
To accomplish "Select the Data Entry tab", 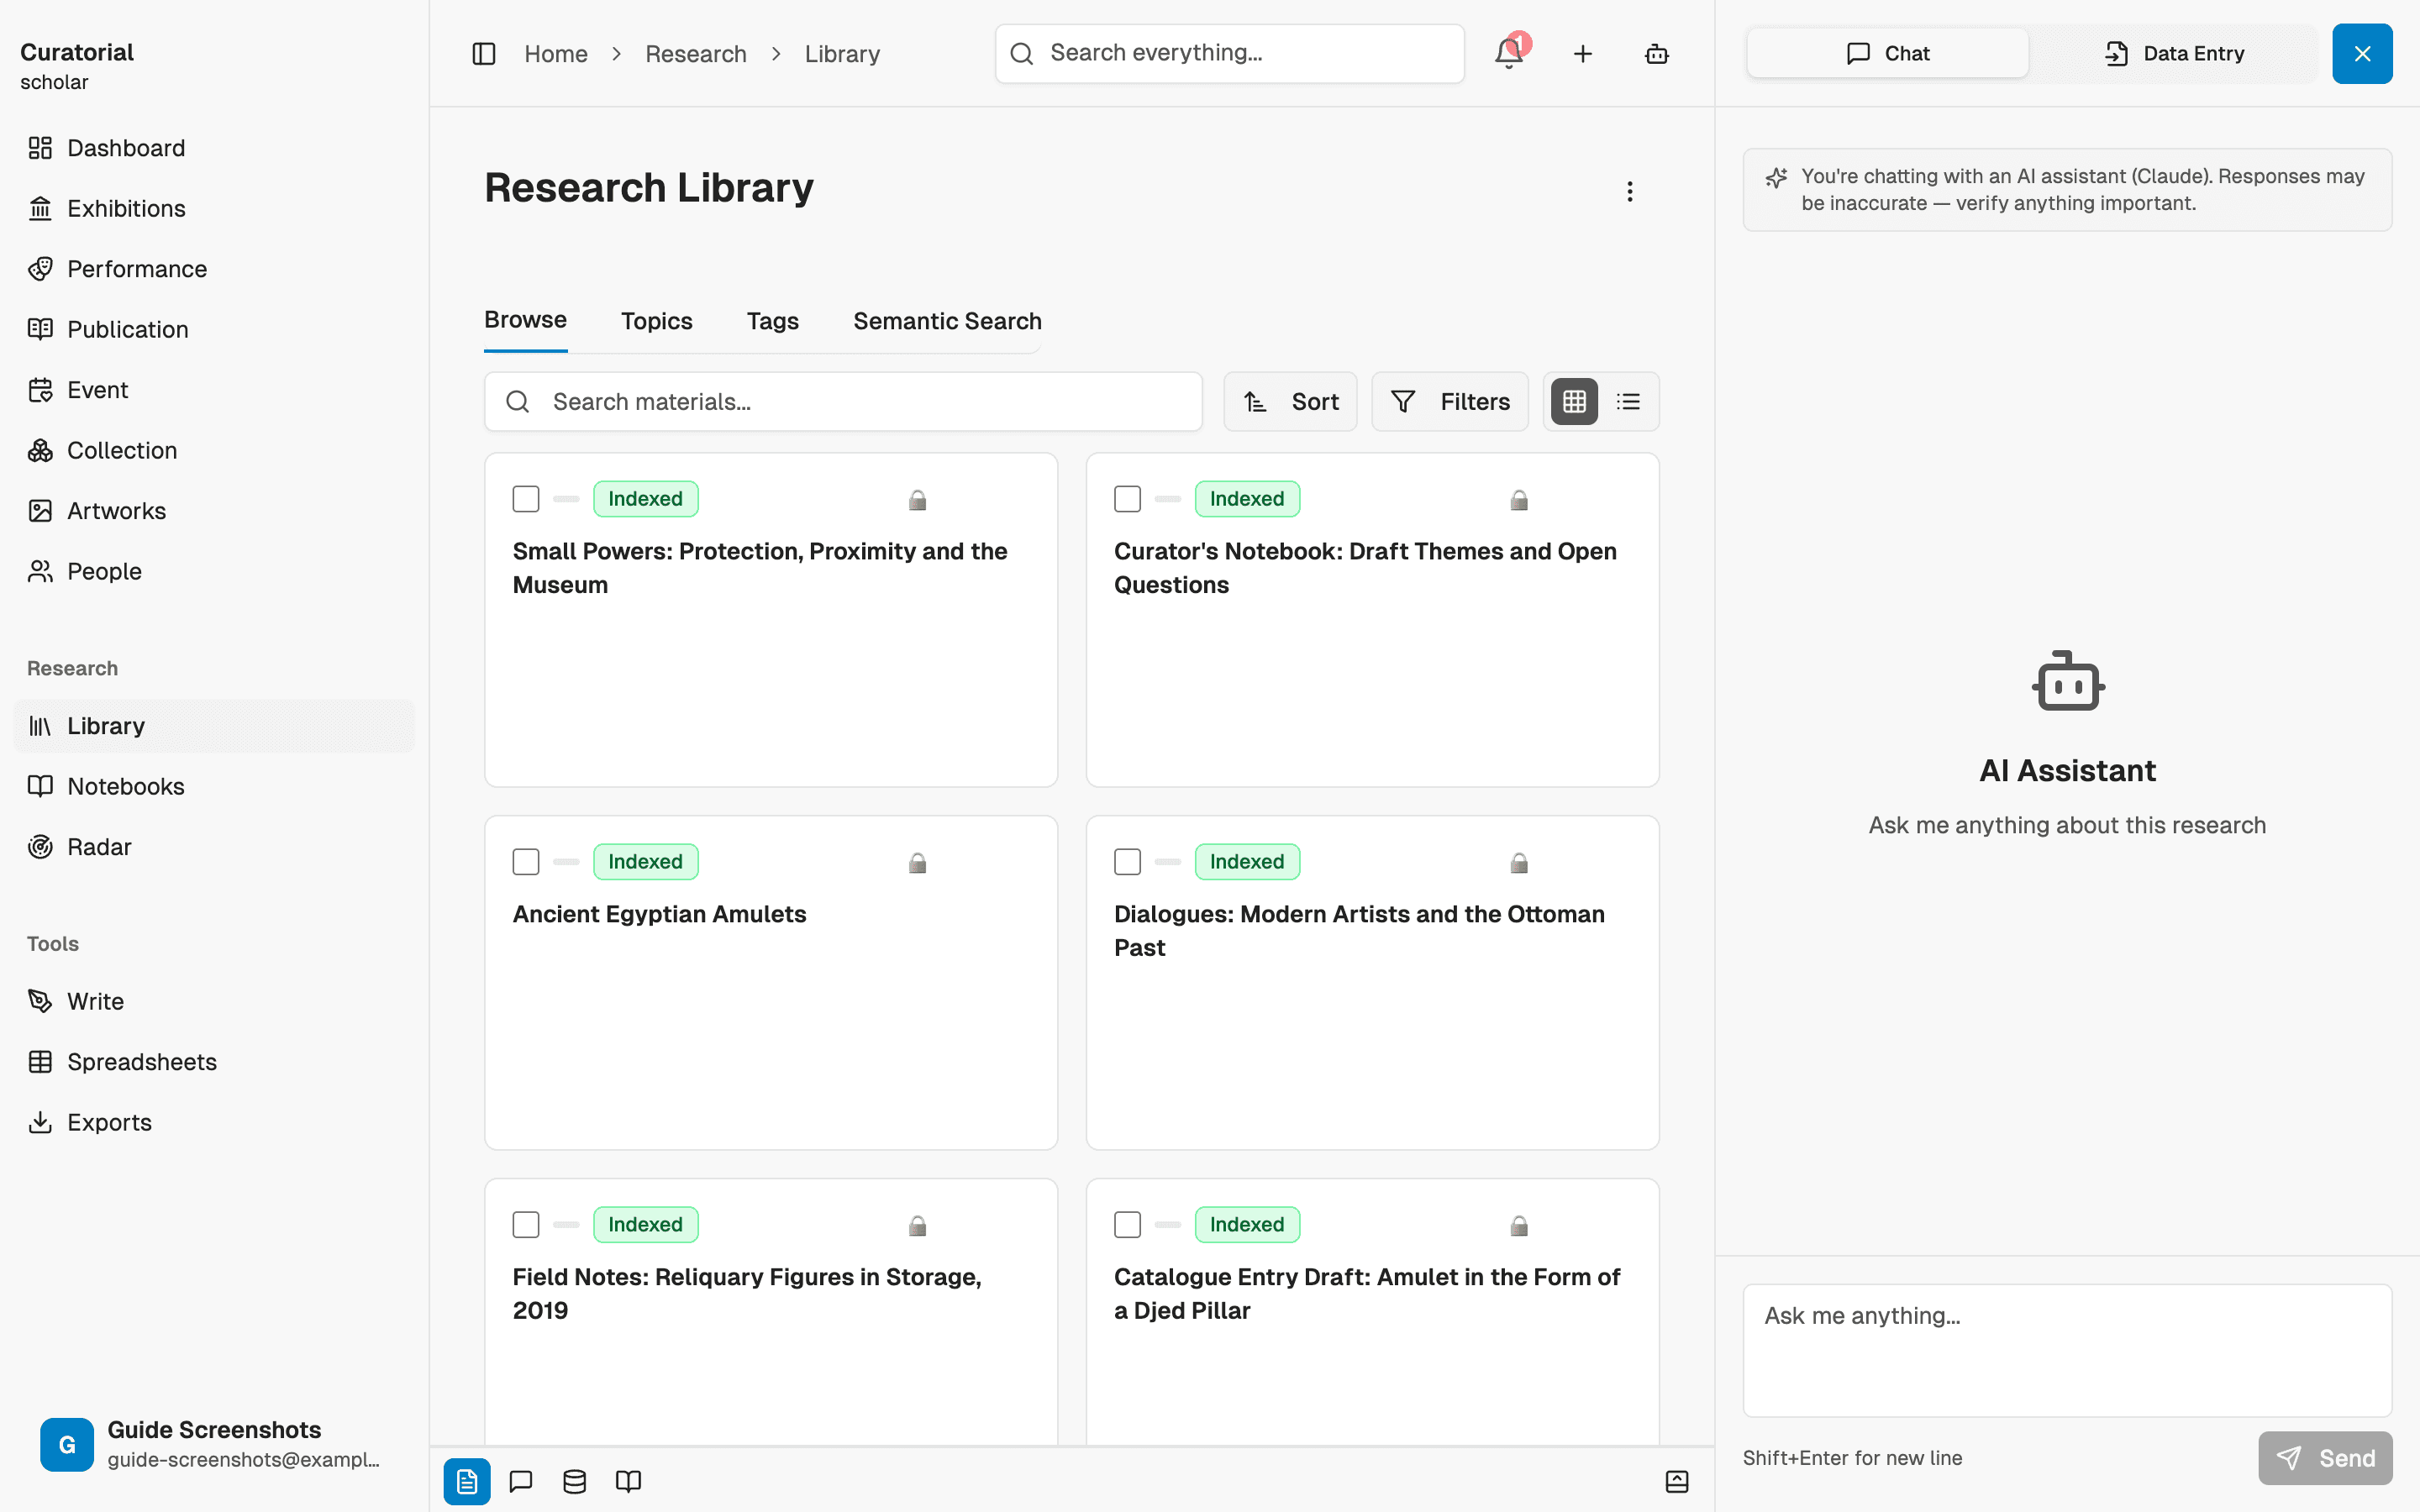I will 2173,54.
